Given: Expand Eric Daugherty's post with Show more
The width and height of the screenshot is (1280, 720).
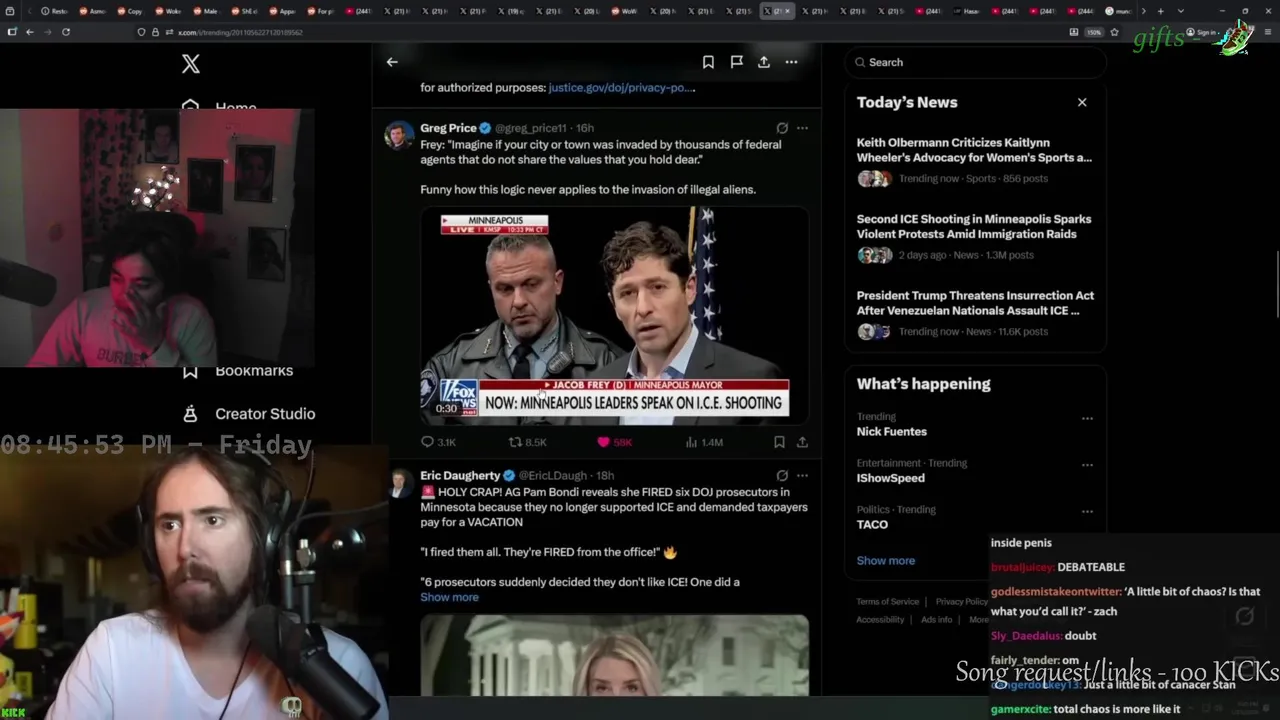Looking at the screenshot, I should [x=449, y=597].
